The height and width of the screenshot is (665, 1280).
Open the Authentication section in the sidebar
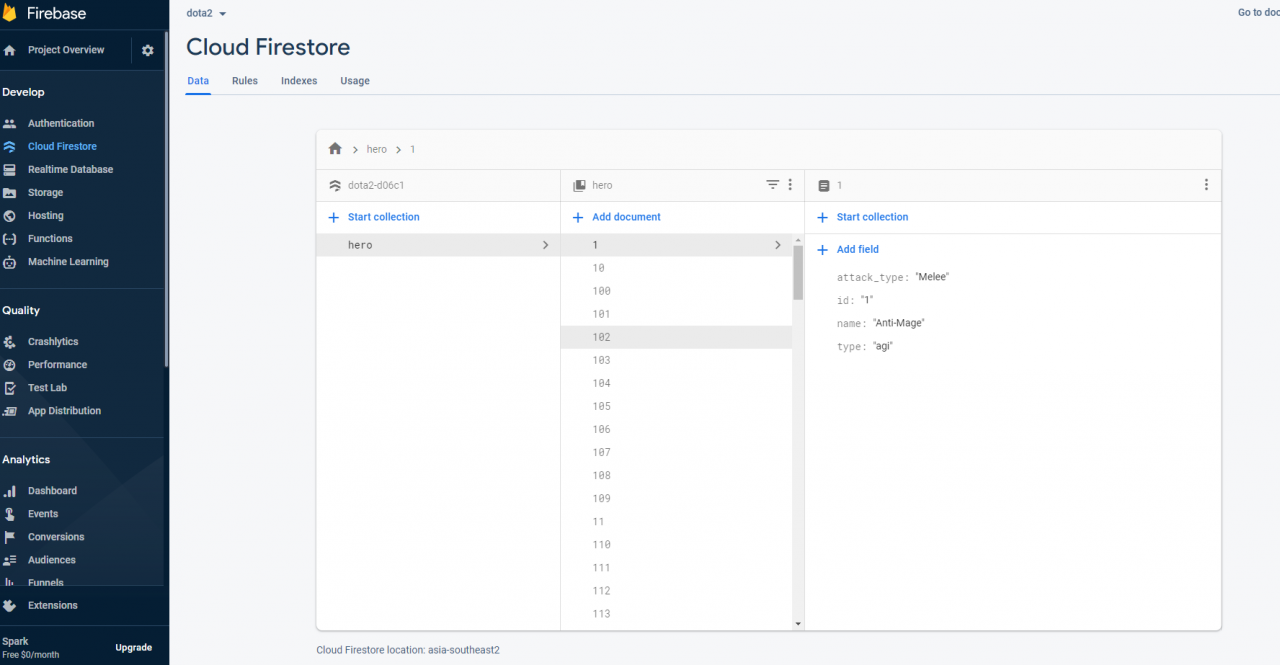(60, 122)
